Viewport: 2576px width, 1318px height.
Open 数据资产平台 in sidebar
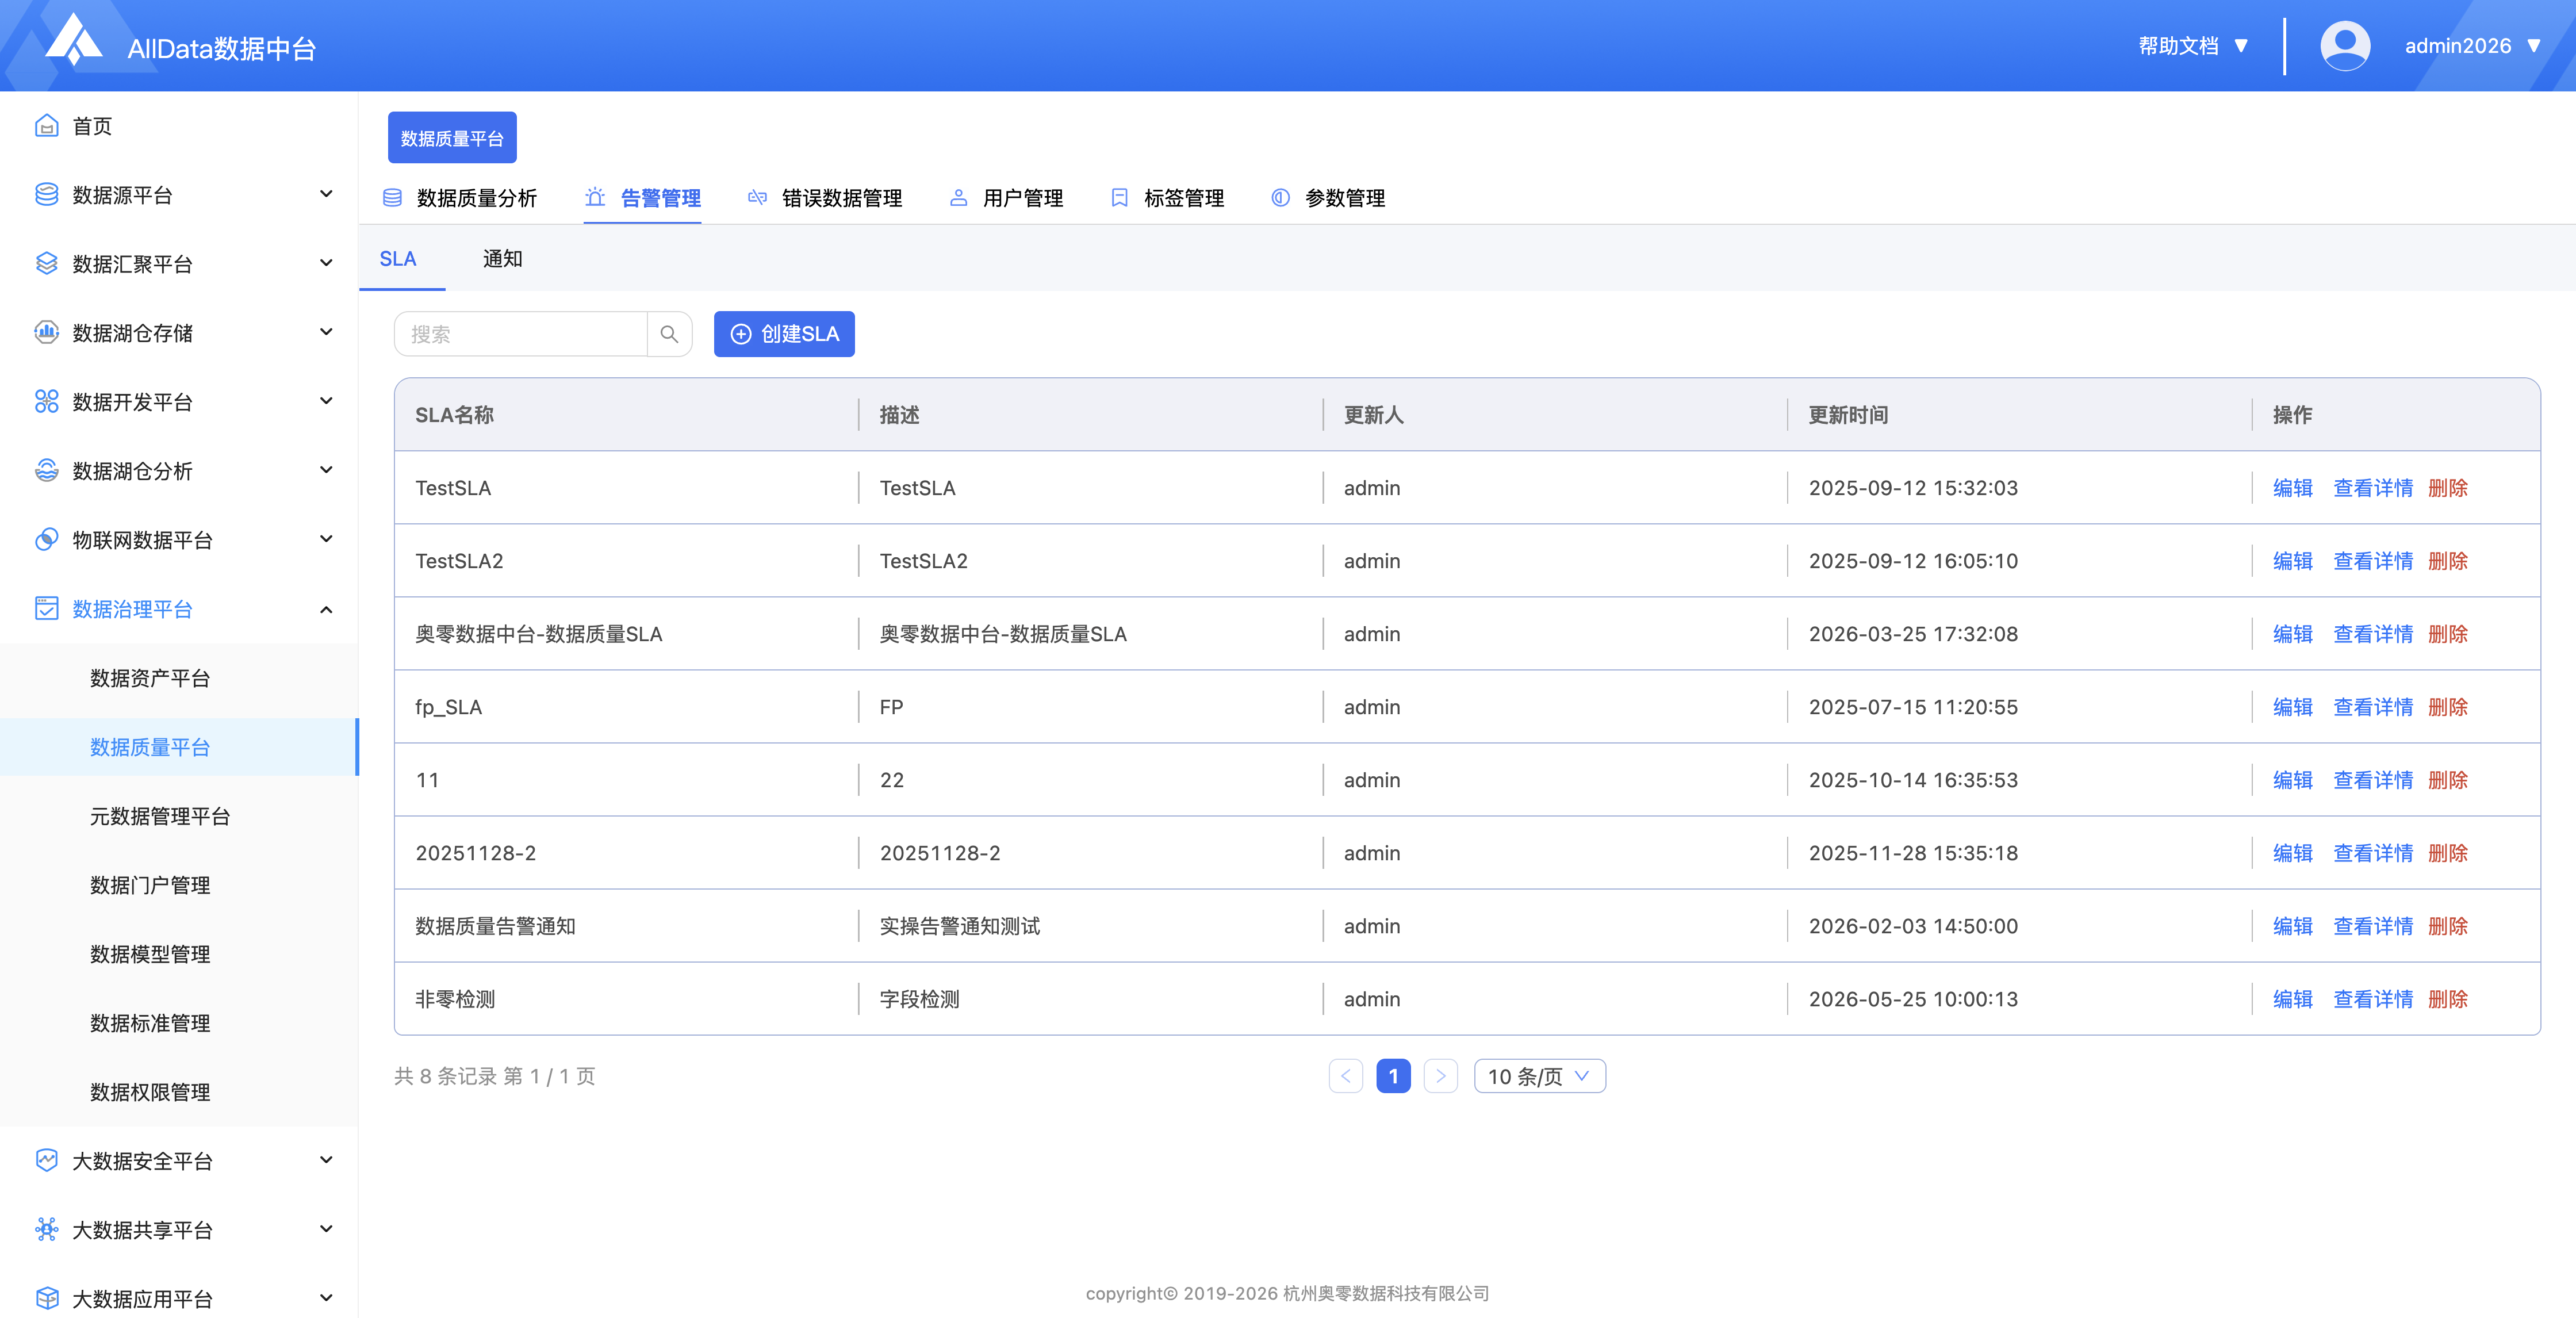tap(150, 678)
